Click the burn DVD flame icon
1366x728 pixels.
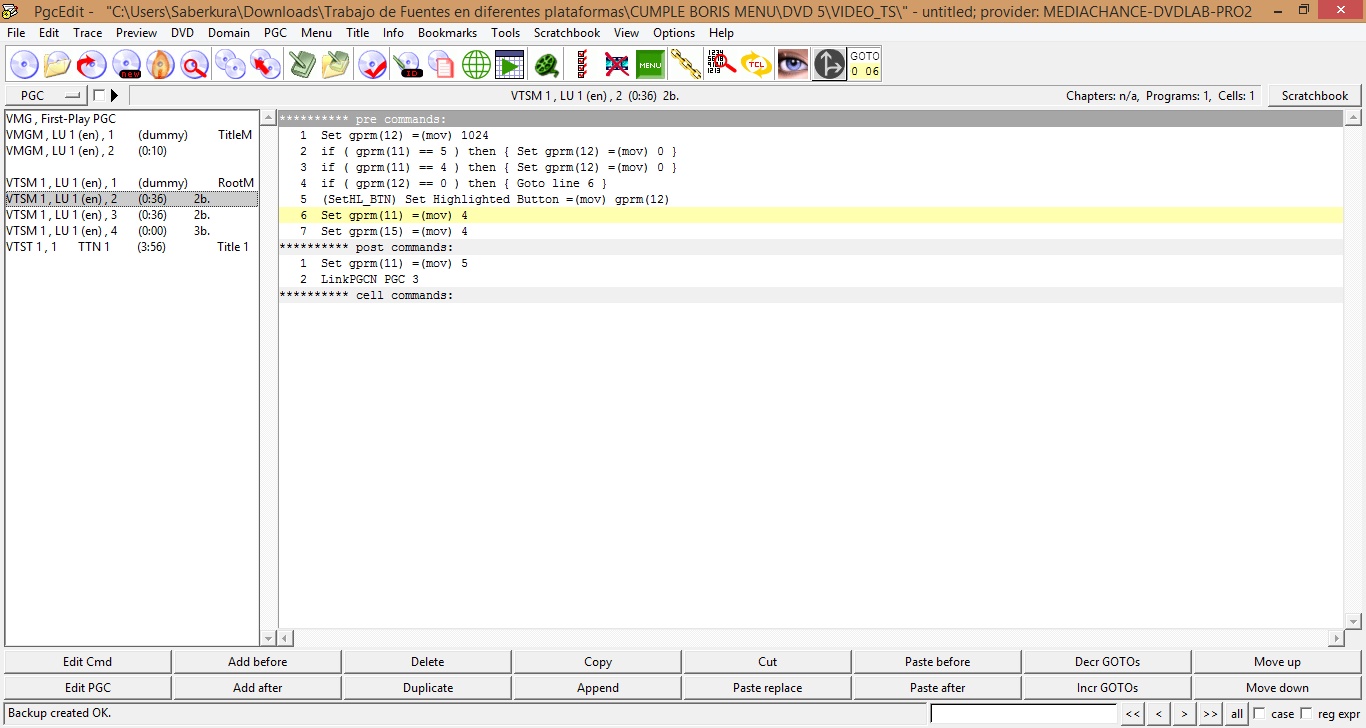(x=160, y=65)
